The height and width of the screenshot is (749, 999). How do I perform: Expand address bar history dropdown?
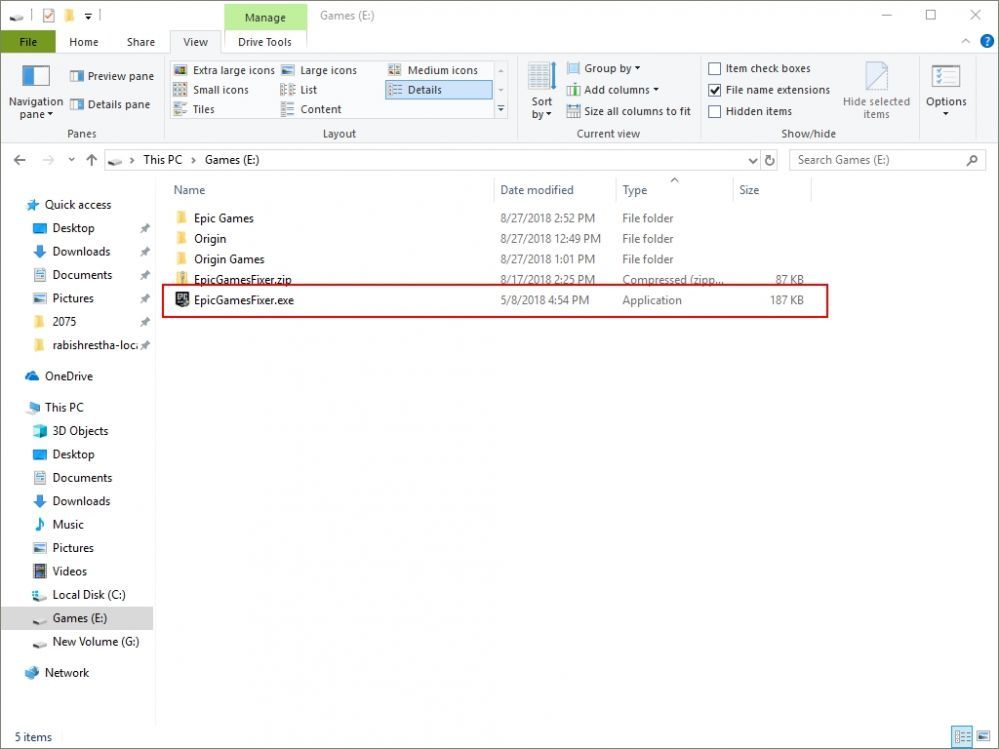coord(752,160)
